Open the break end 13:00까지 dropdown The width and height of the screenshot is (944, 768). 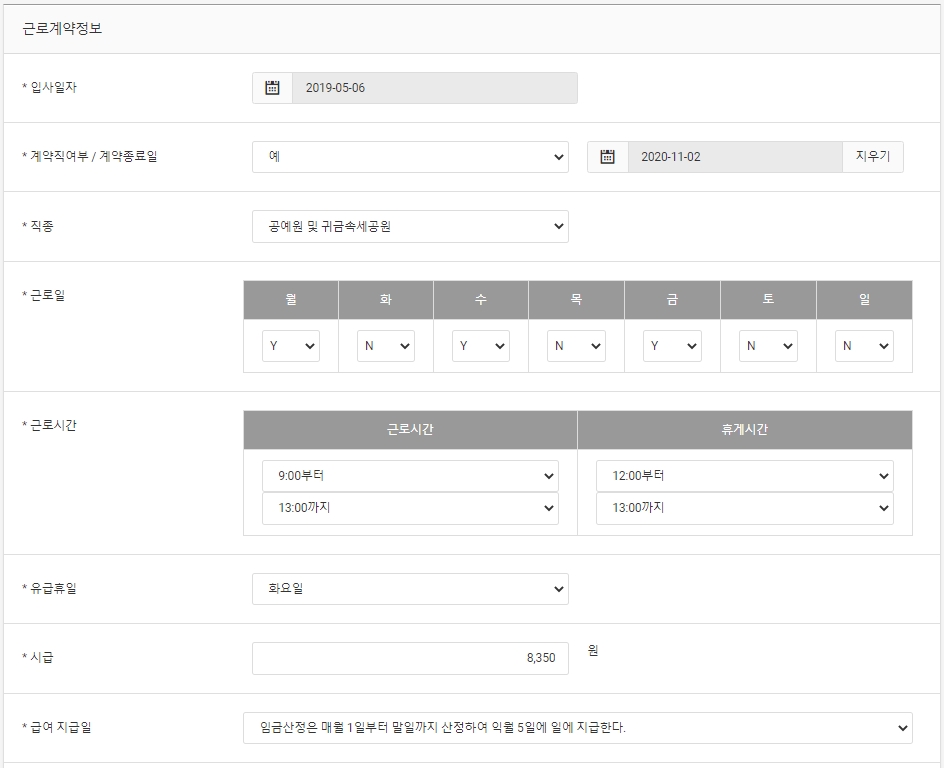tap(745, 509)
